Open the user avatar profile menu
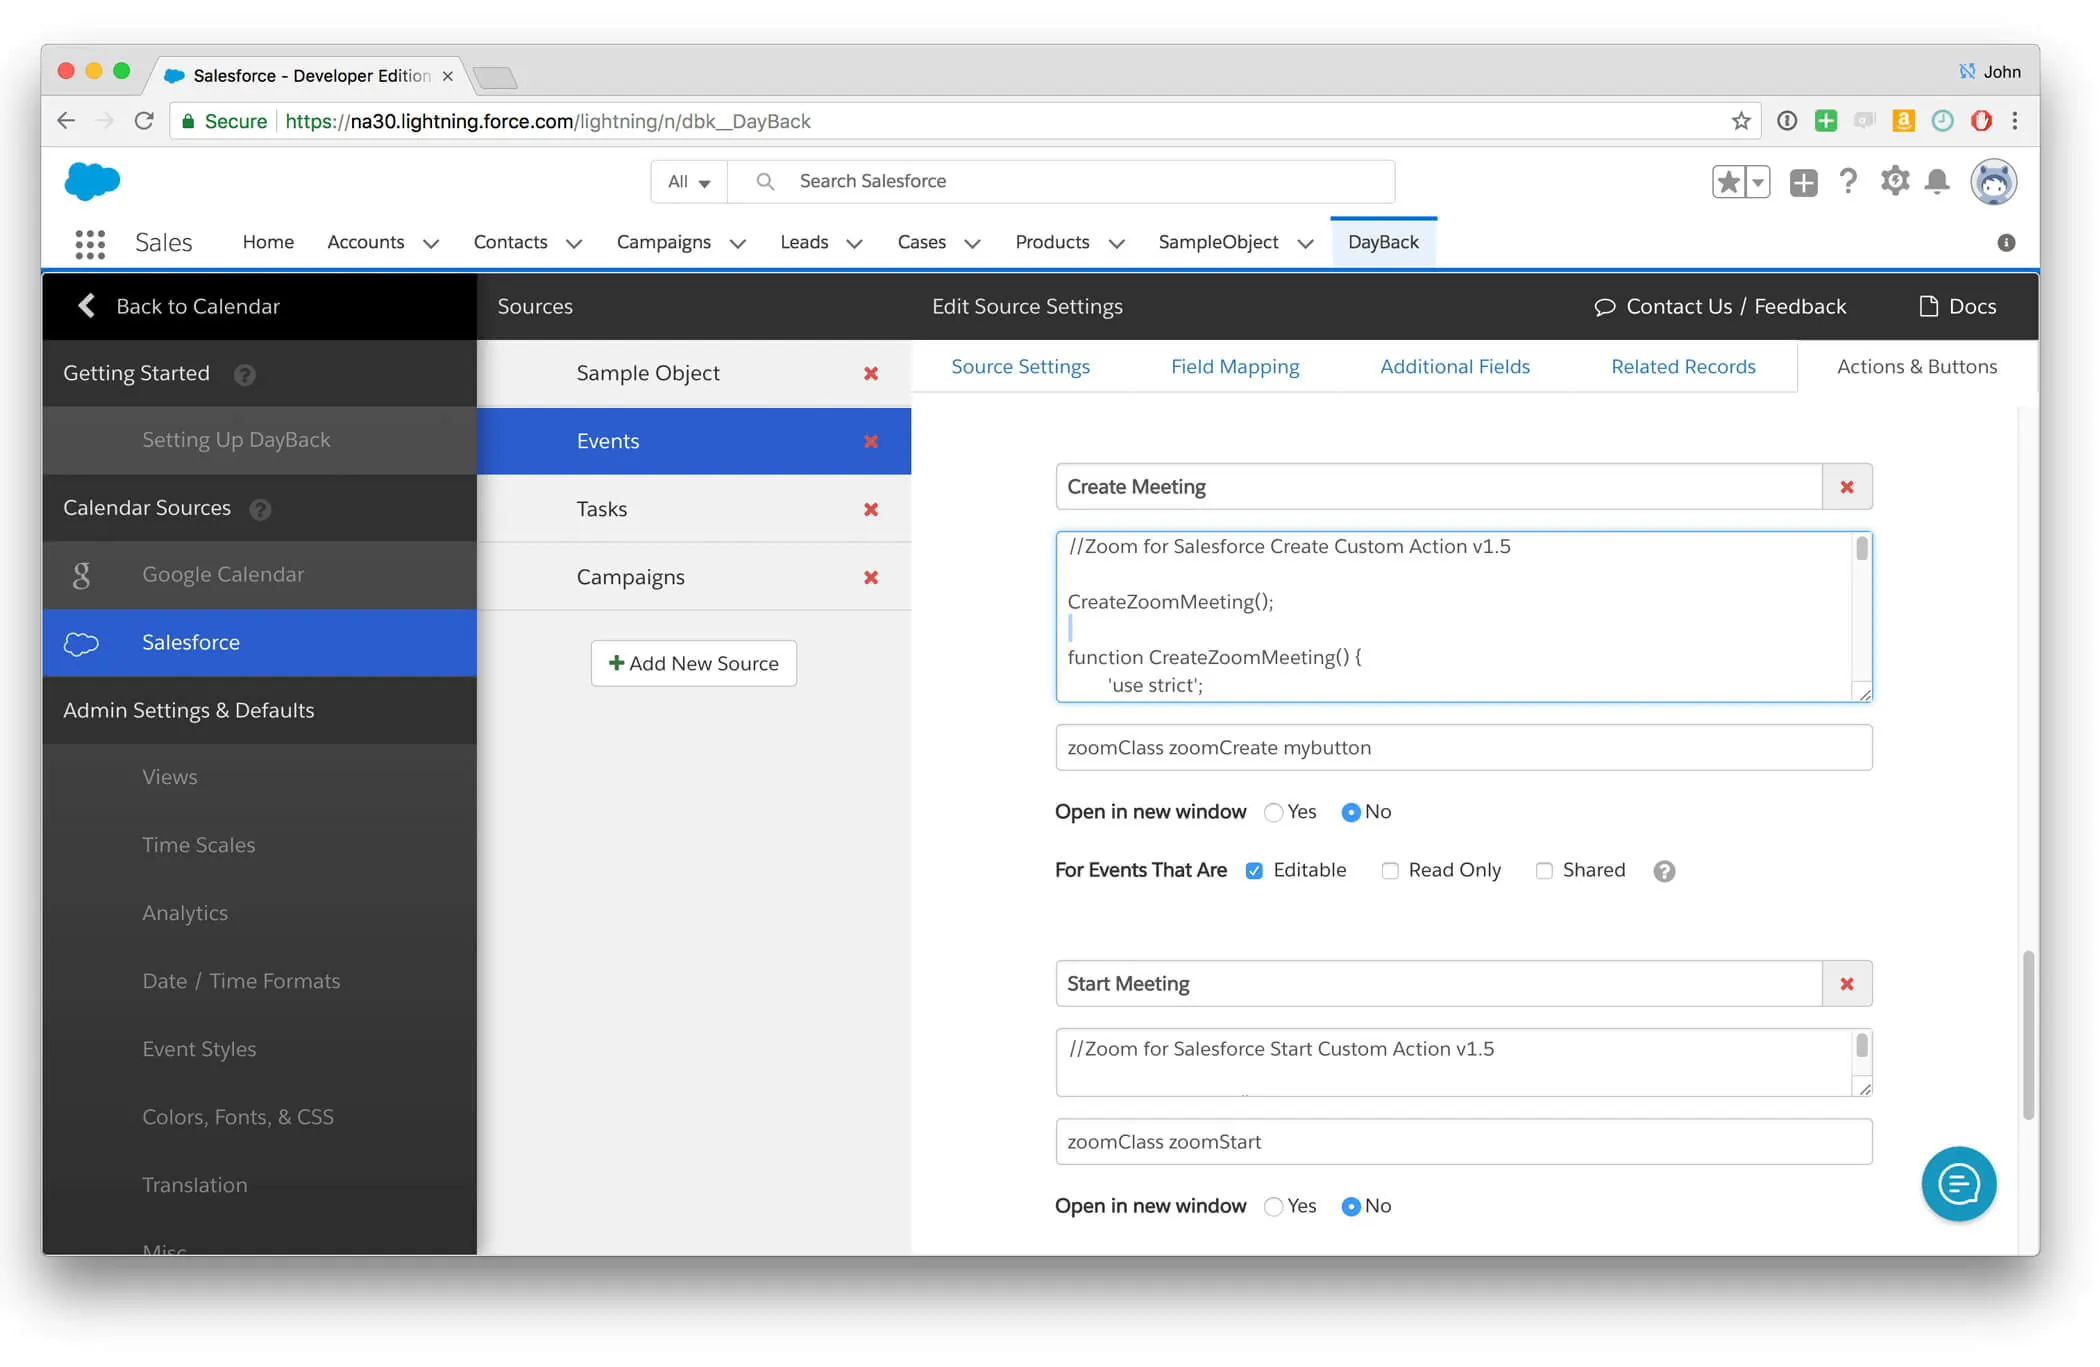 click(1993, 182)
